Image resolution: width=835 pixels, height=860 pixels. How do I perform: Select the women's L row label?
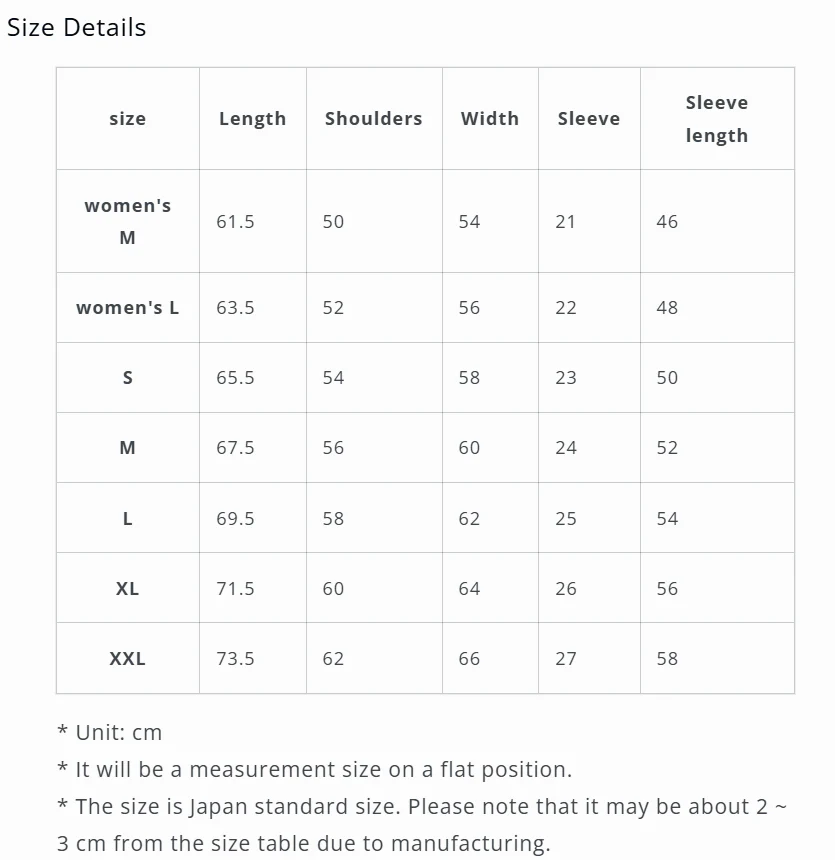pos(127,308)
